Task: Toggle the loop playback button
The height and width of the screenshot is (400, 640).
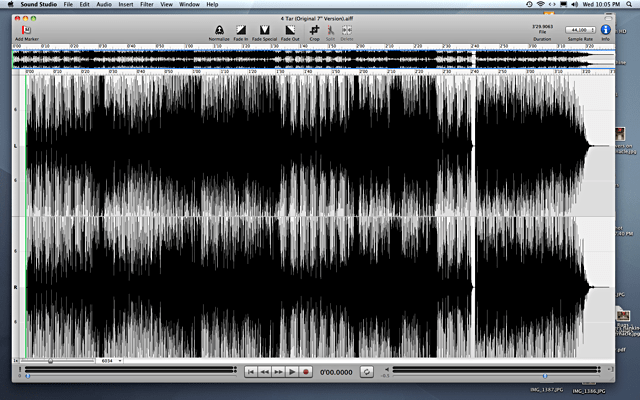Action: click(x=367, y=371)
